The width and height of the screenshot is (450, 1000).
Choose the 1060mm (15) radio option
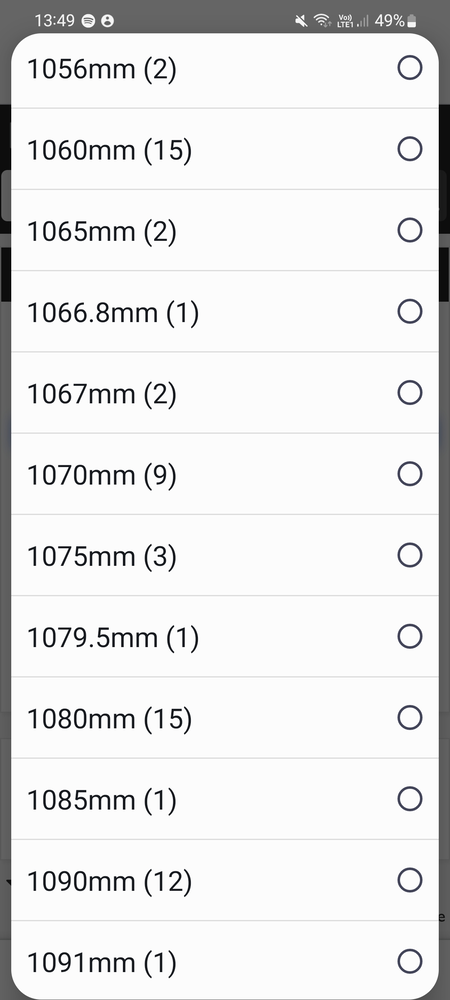pos(410,149)
